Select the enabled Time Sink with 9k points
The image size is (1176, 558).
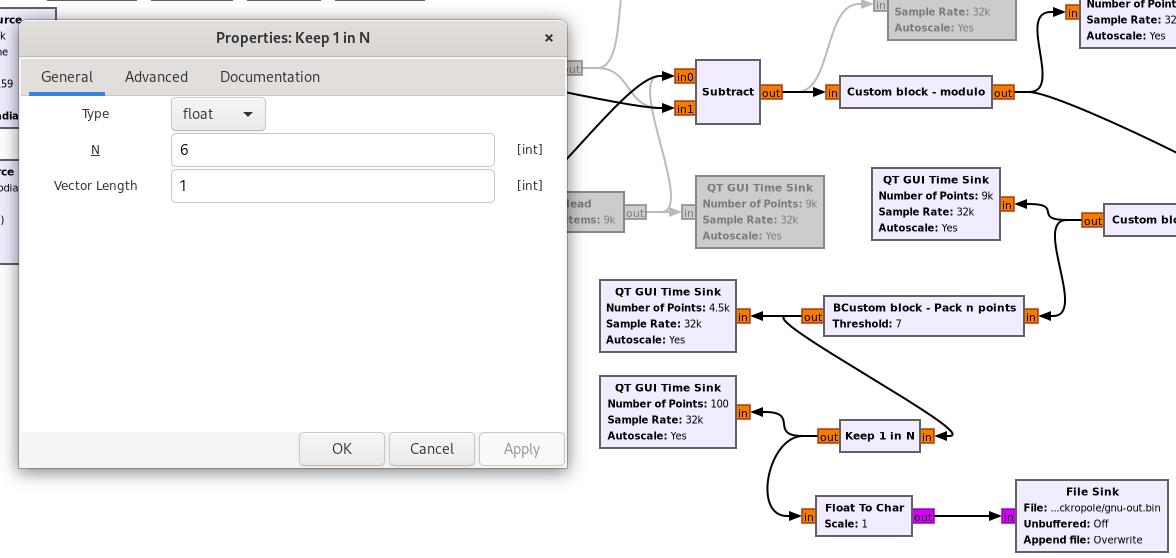(x=936, y=204)
